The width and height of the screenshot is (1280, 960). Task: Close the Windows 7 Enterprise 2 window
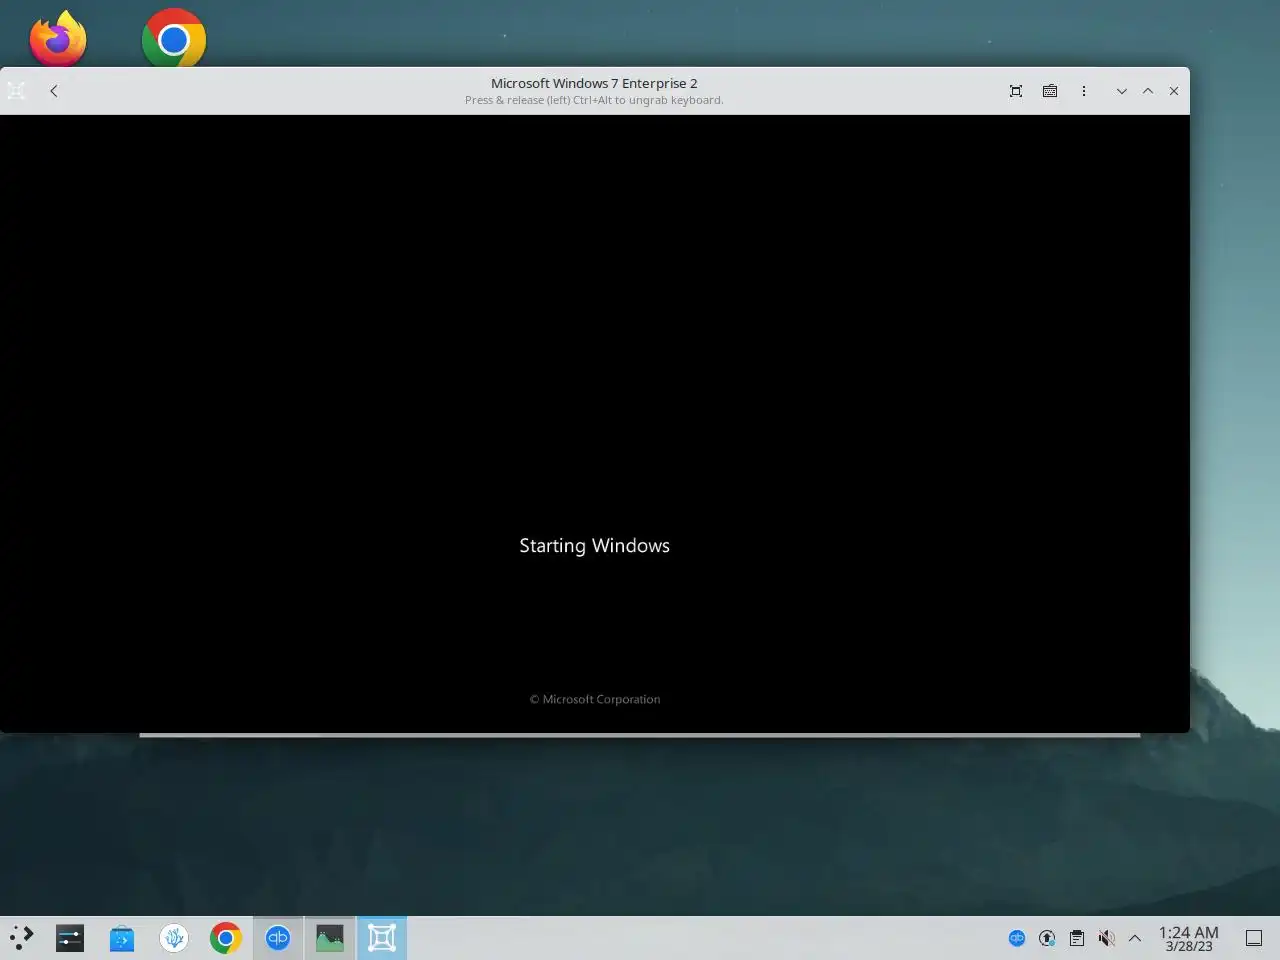[x=1174, y=91]
